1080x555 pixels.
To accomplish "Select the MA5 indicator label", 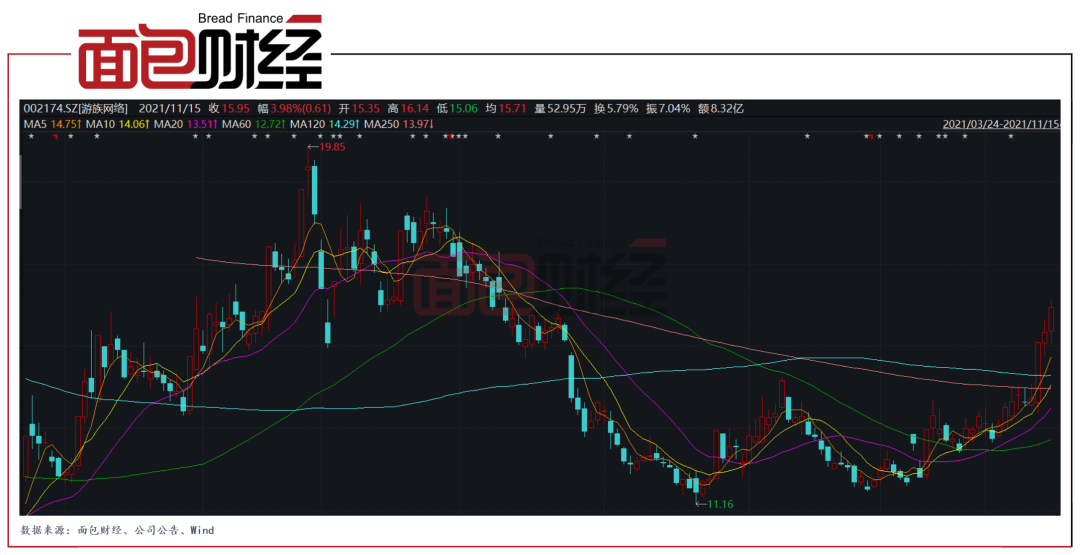I will pos(34,125).
